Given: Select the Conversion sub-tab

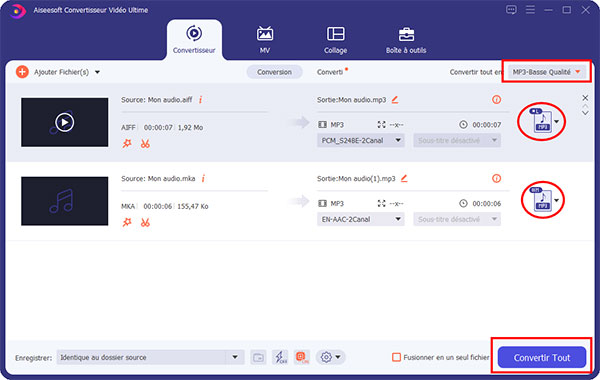Looking at the screenshot, I should [x=274, y=72].
